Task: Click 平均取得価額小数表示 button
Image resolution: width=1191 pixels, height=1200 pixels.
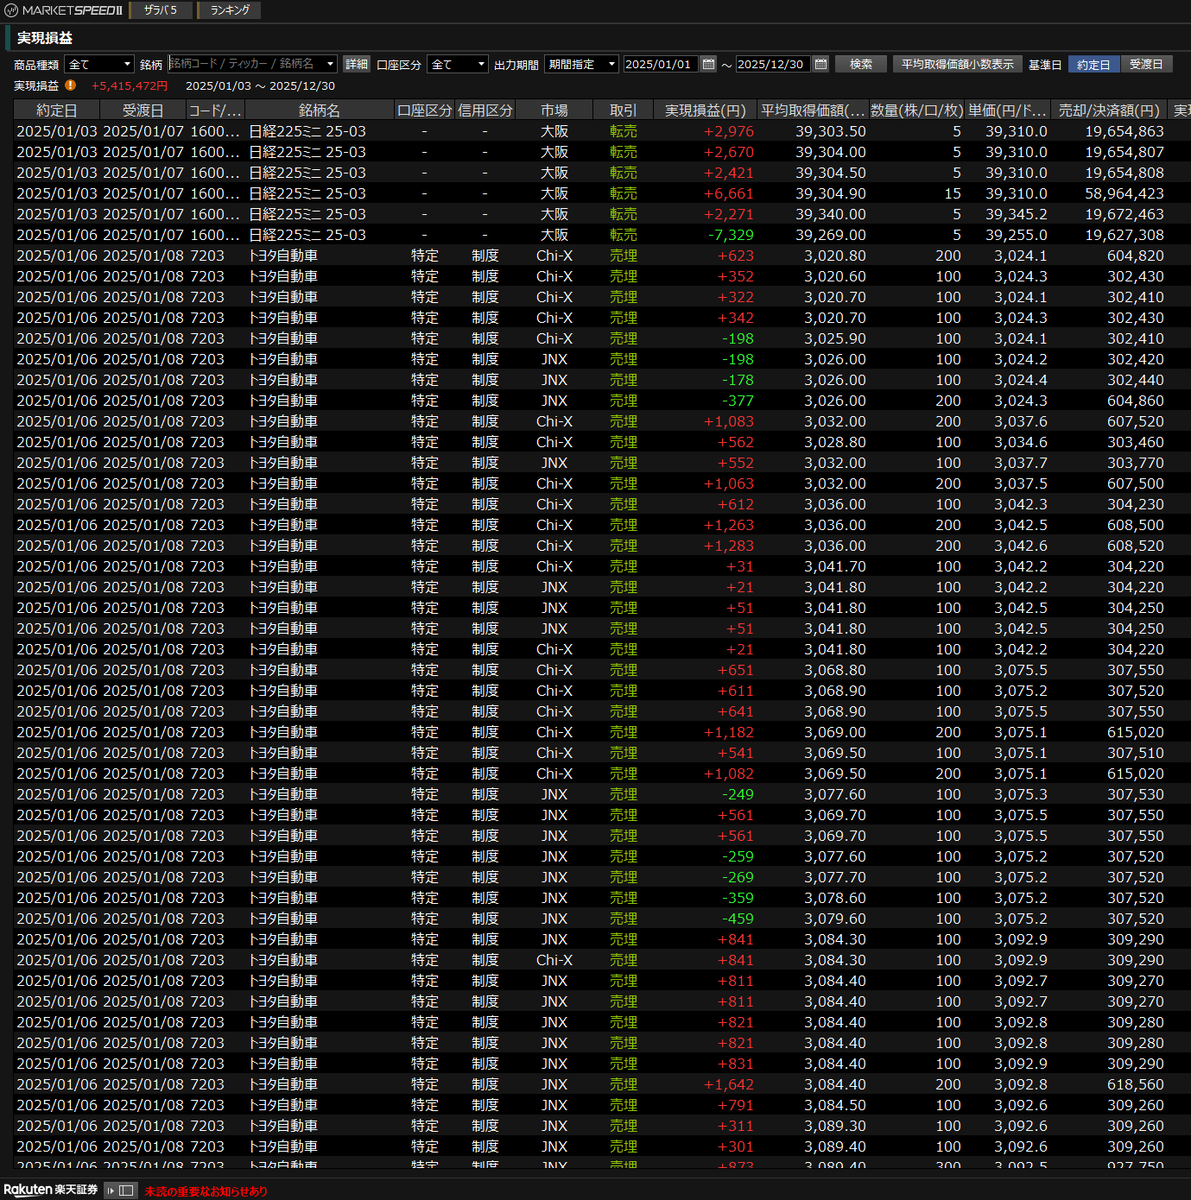Action: coord(957,64)
